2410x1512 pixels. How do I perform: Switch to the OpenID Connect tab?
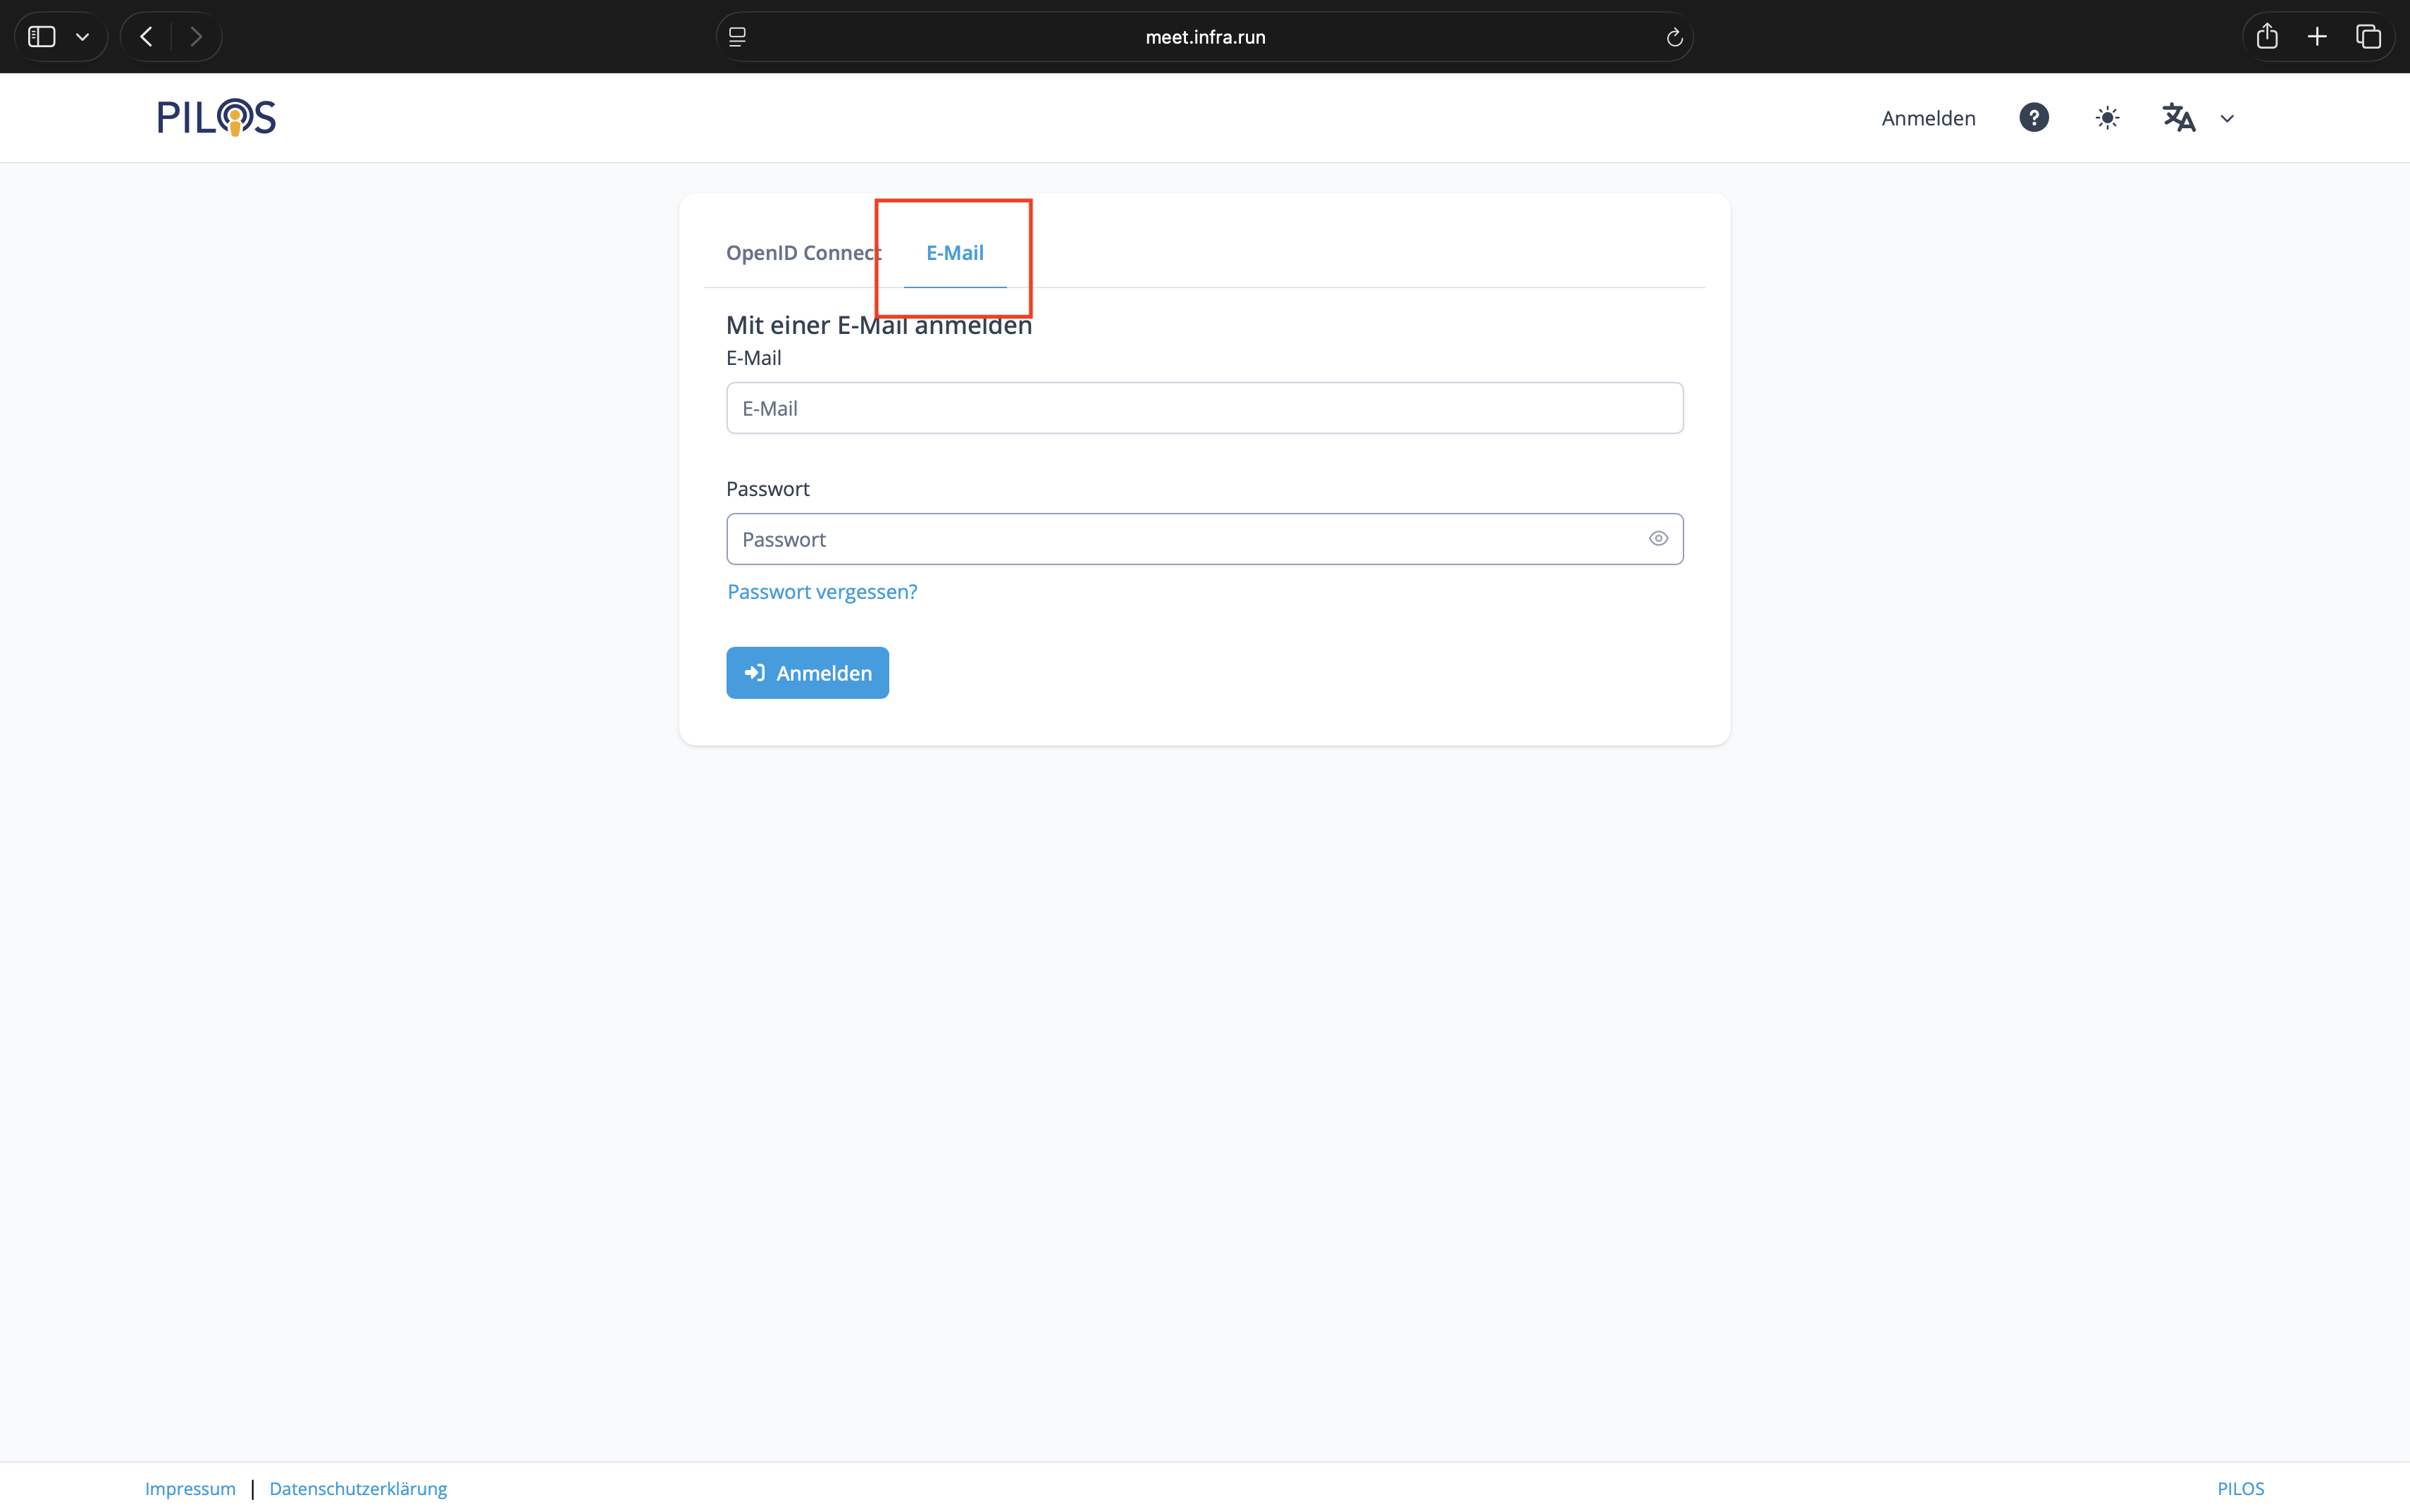pos(802,253)
